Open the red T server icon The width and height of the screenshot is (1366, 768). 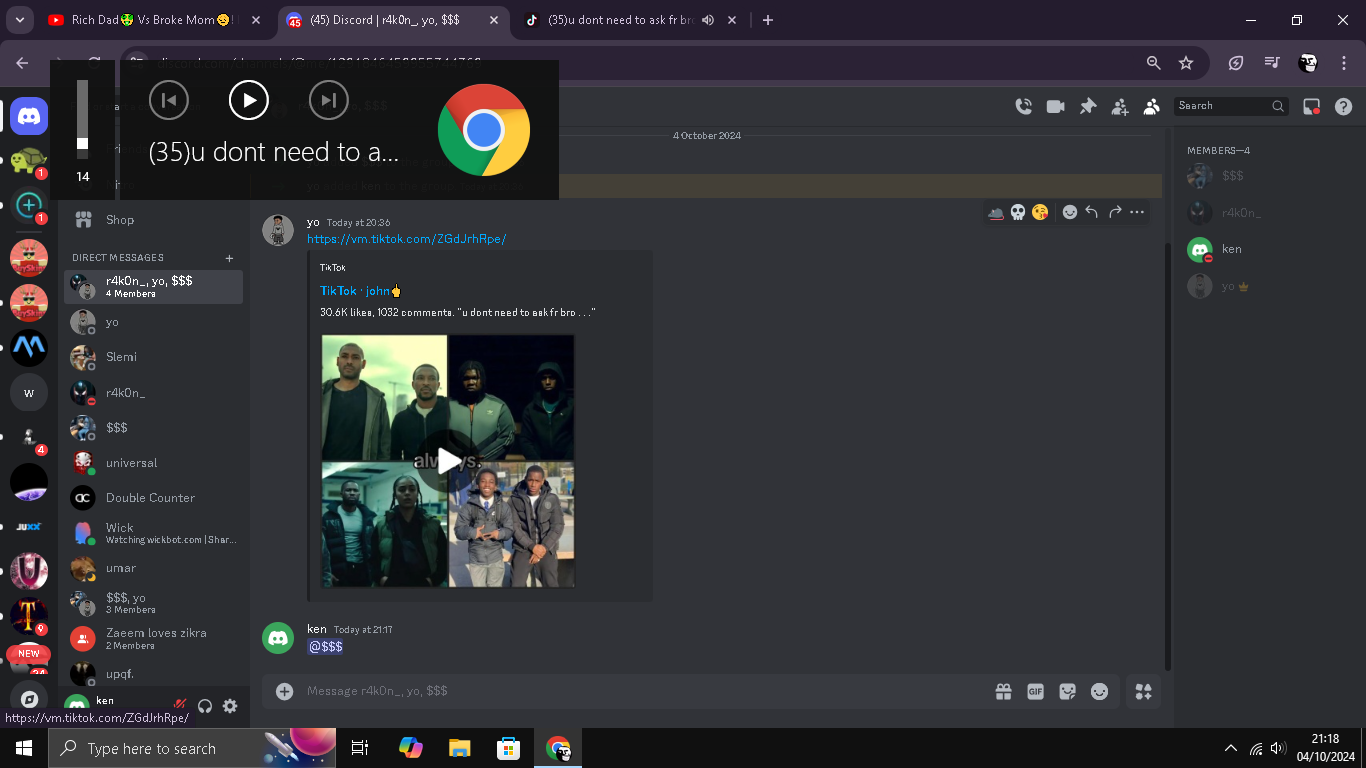tap(29, 616)
